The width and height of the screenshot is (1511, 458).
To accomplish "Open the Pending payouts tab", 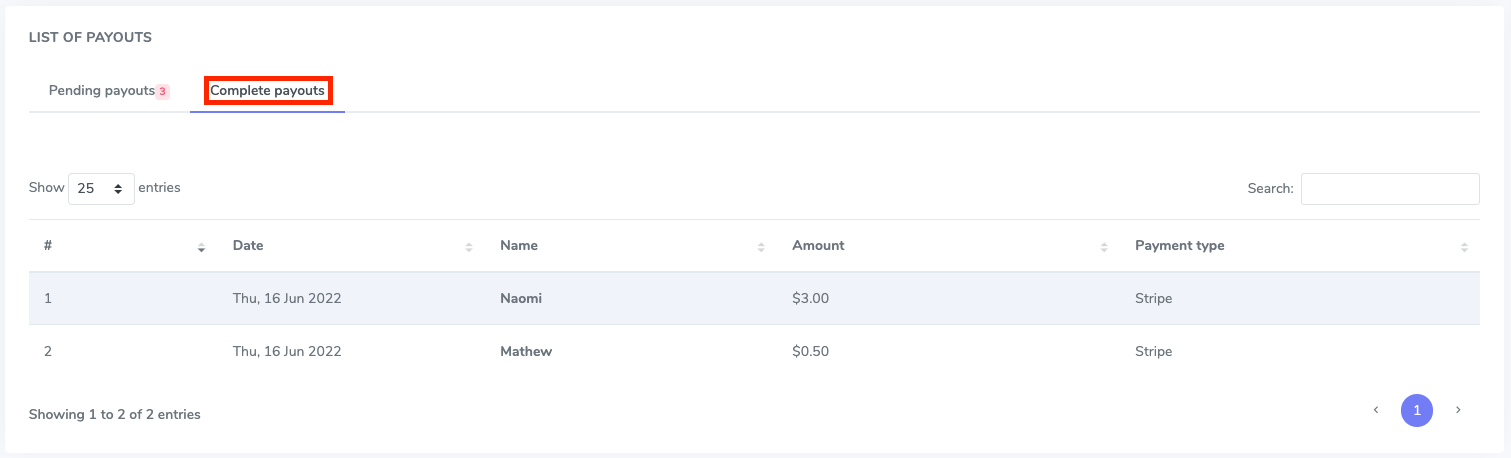I will pyautogui.click(x=101, y=91).
